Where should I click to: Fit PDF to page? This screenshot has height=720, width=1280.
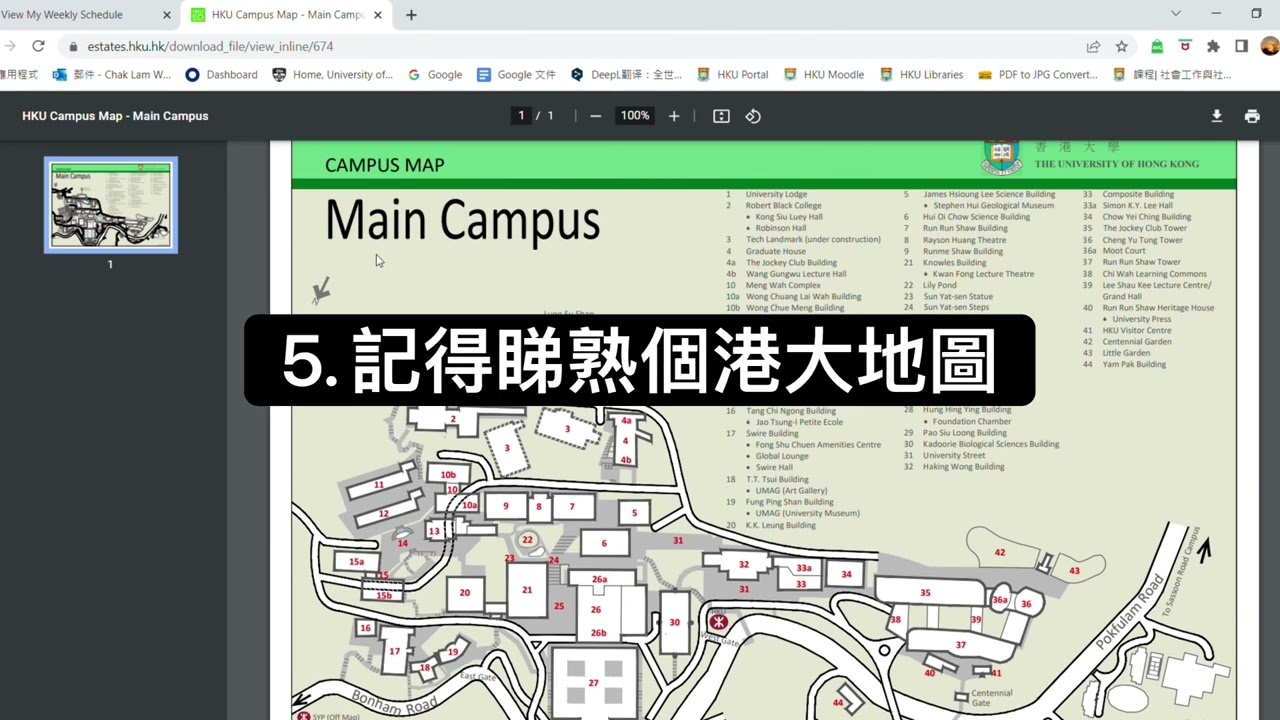pos(721,116)
